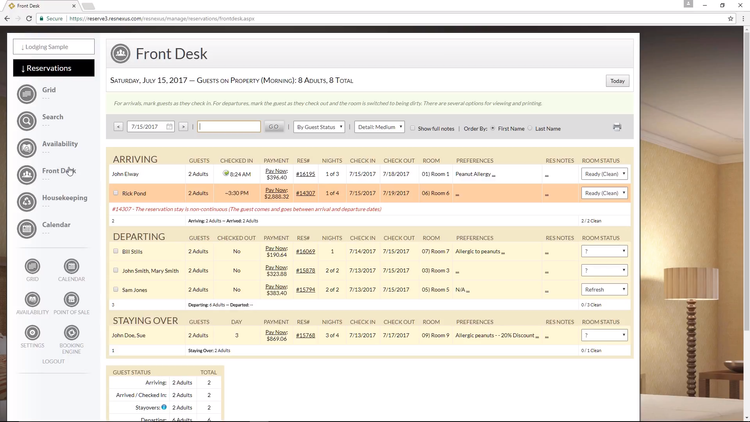Tick the Sam Jones checkbox
This screenshot has width=750, height=422.
(115, 289)
